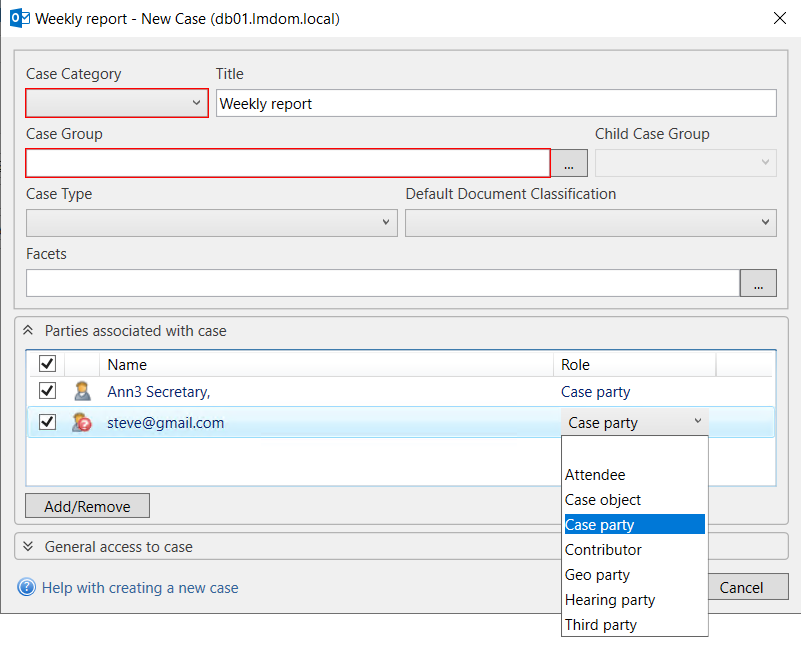
Task: Open Help with creating a new case link
Action: 140,588
